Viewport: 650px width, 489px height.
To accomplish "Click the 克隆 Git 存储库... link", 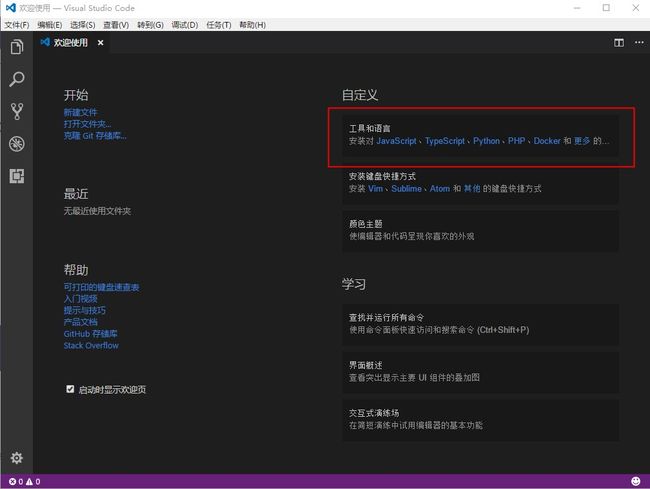I will click(95, 136).
